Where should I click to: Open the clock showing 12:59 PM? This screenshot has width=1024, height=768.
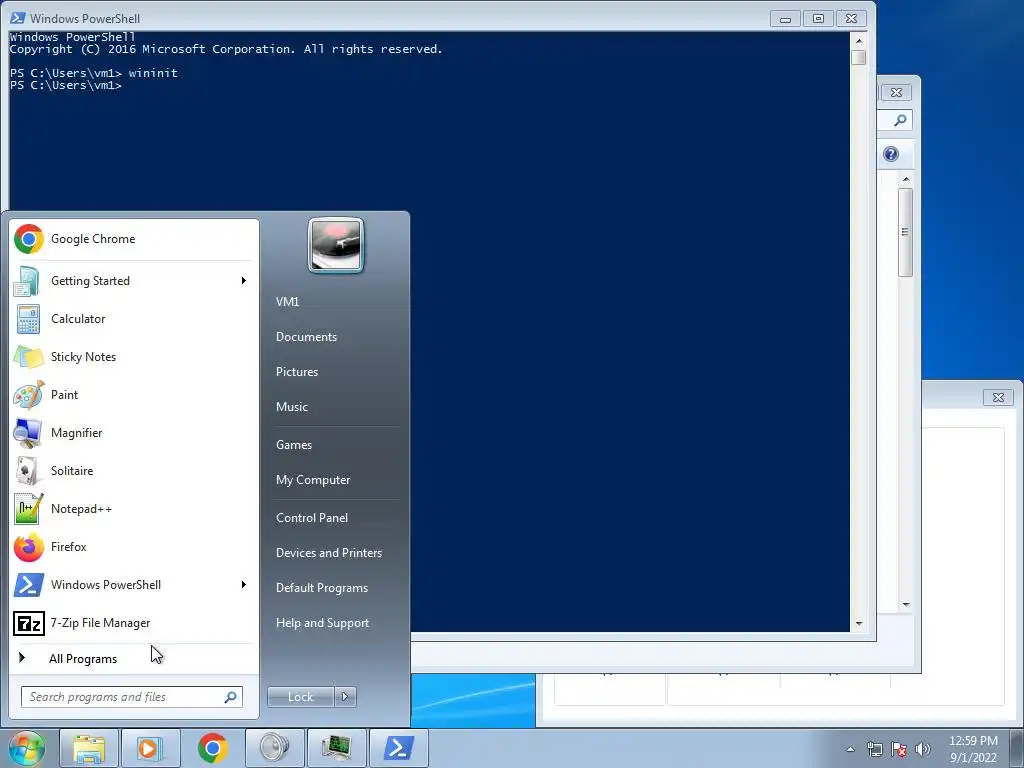pos(973,749)
